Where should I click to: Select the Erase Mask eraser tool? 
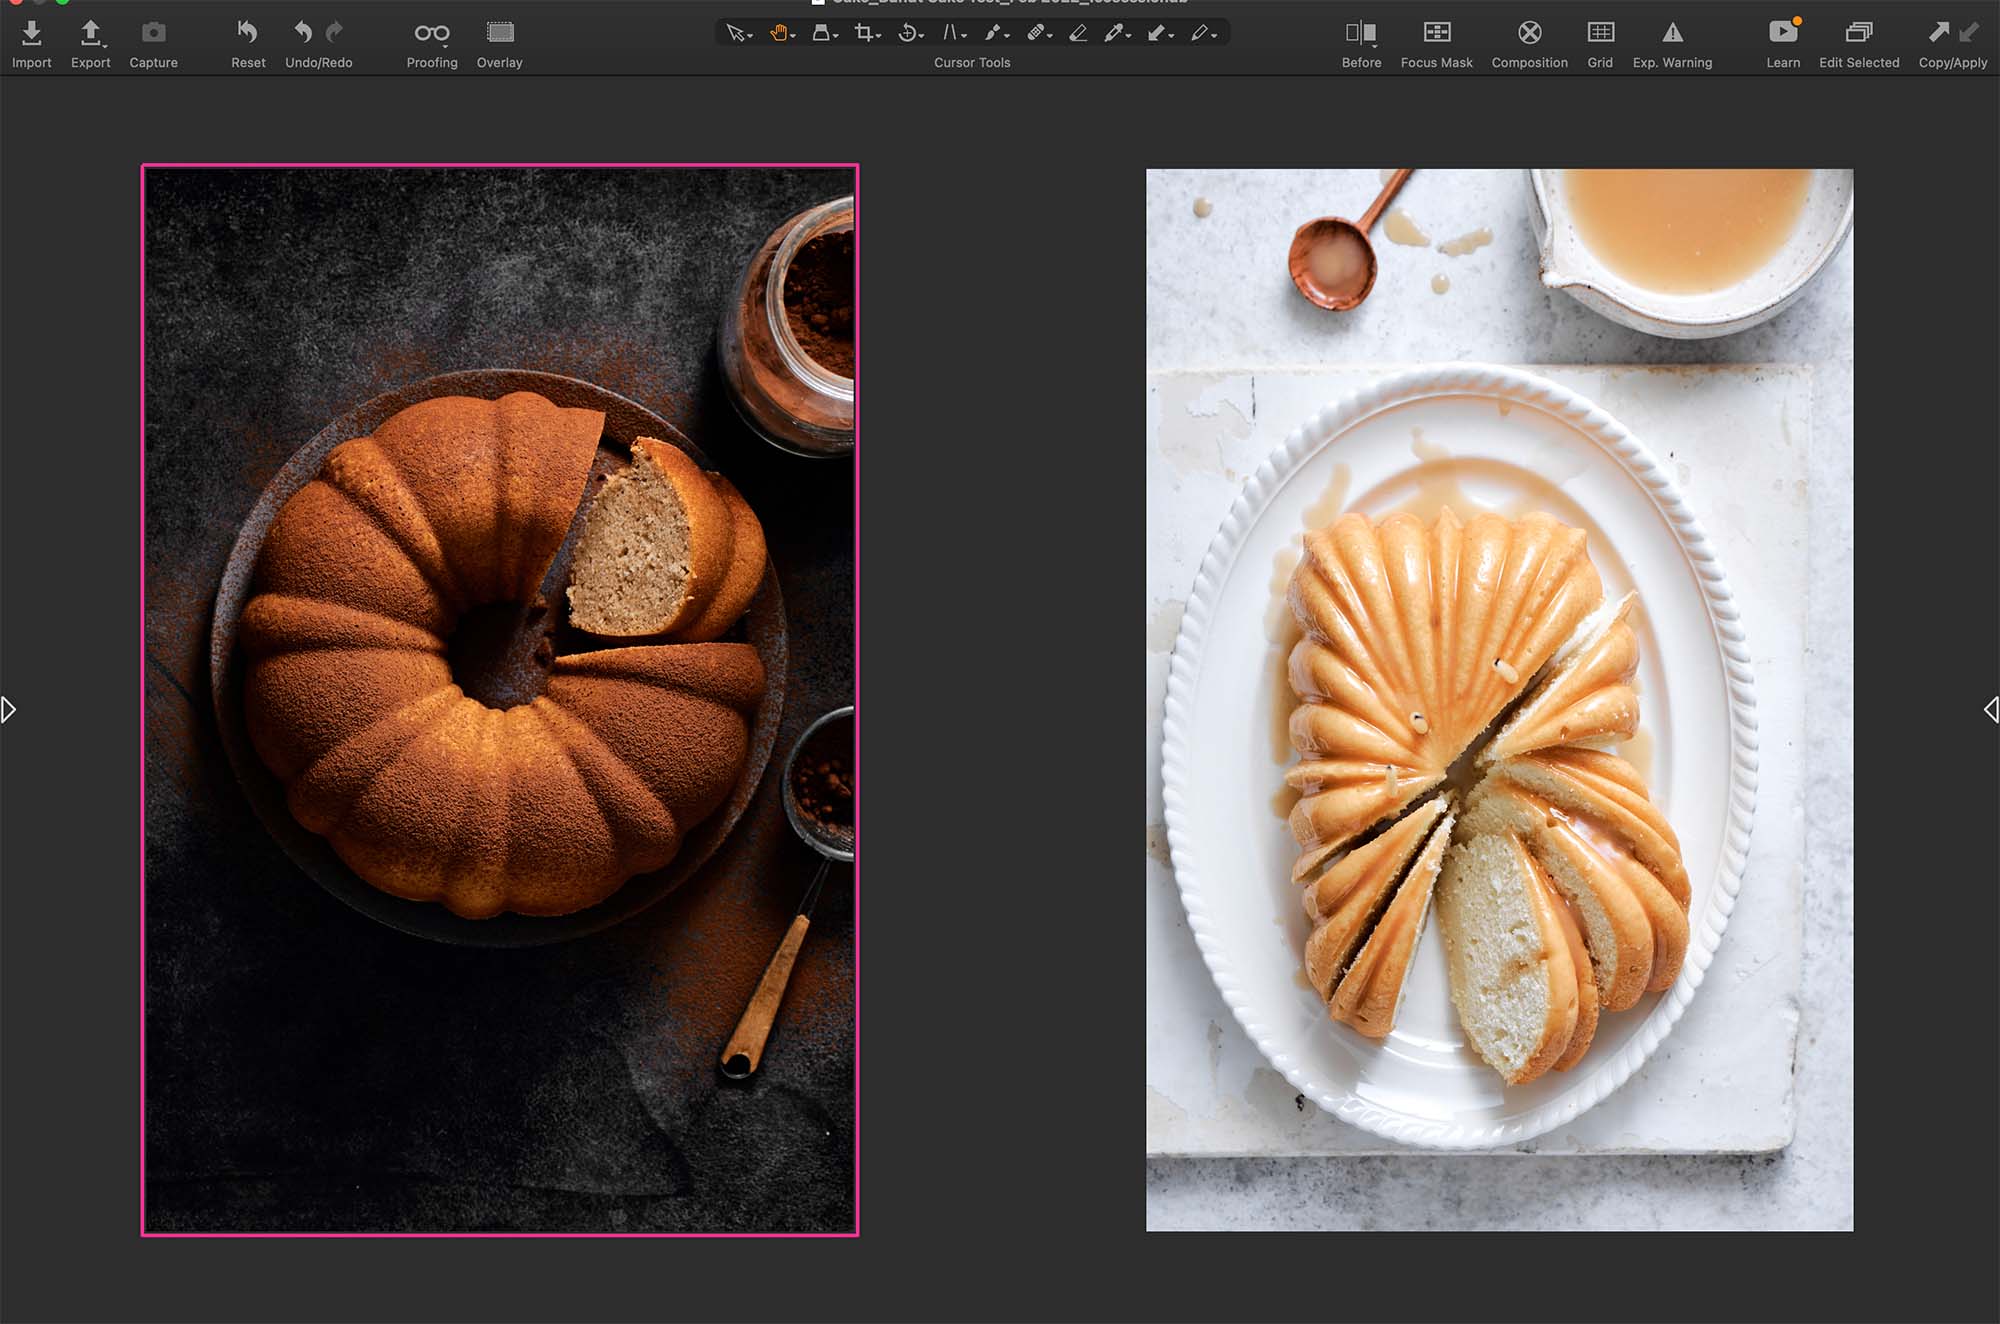[1078, 33]
